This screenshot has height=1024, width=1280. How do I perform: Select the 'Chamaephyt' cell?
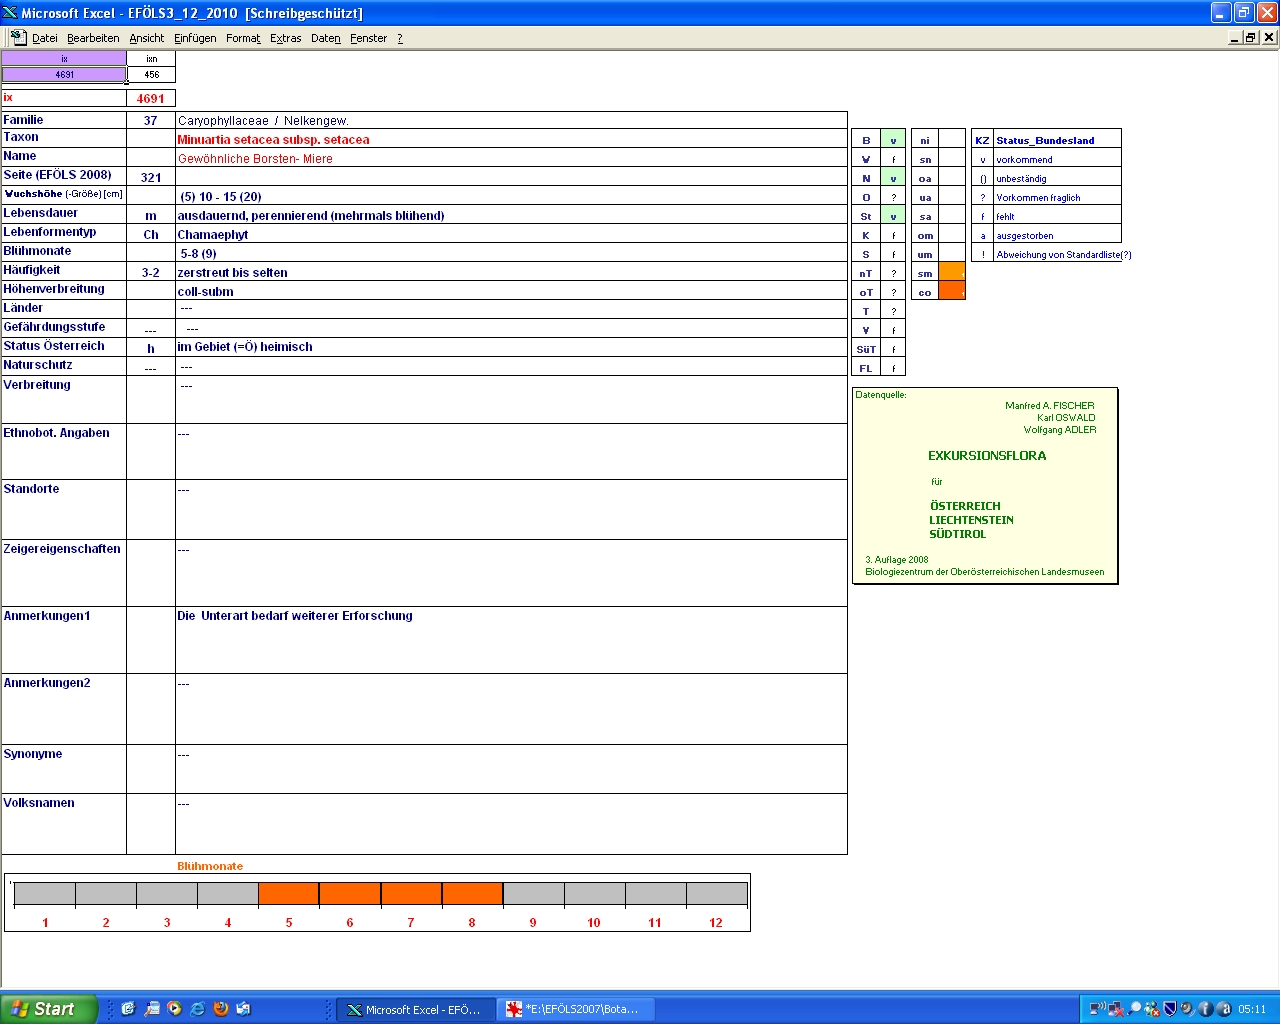click(511, 234)
